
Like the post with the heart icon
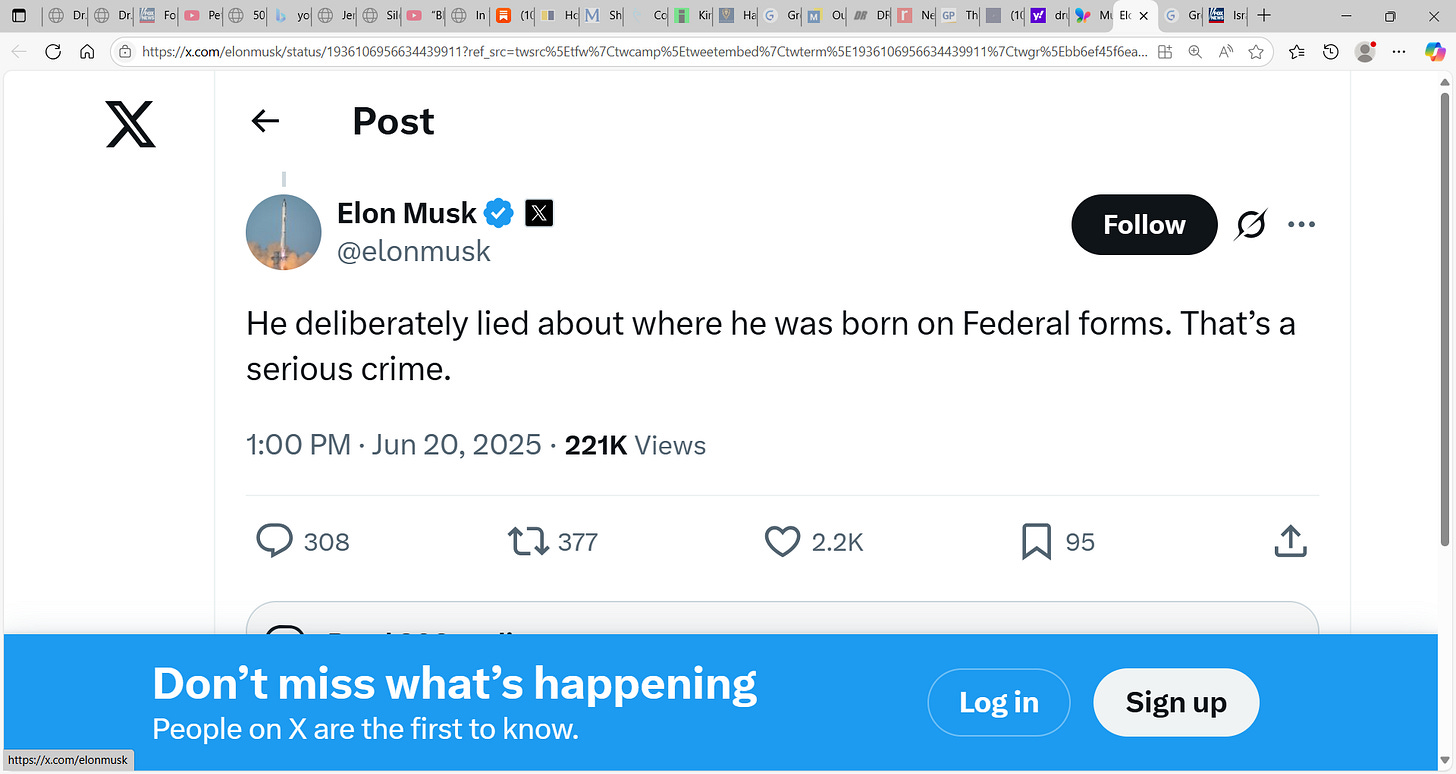(x=782, y=542)
